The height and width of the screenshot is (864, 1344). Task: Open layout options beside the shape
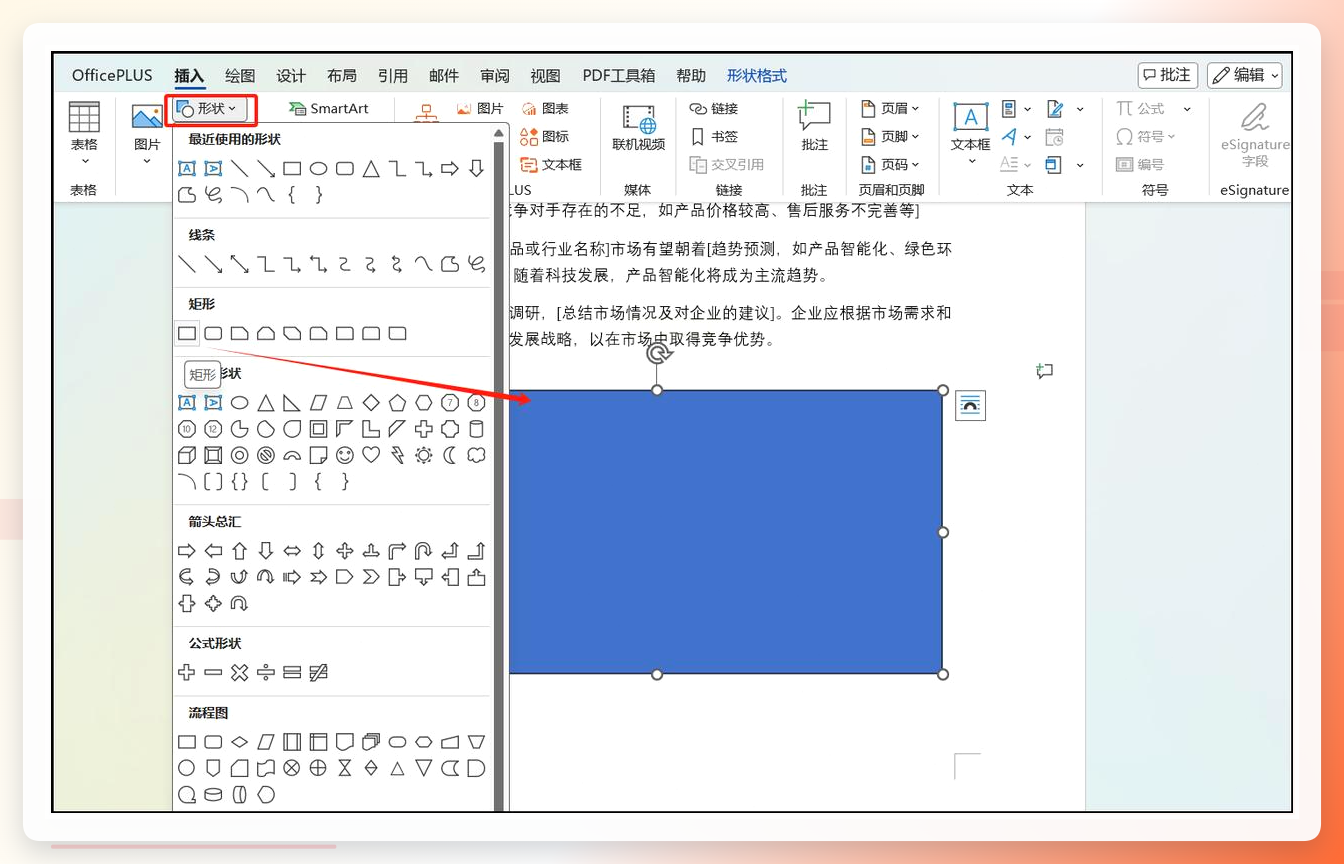970,405
